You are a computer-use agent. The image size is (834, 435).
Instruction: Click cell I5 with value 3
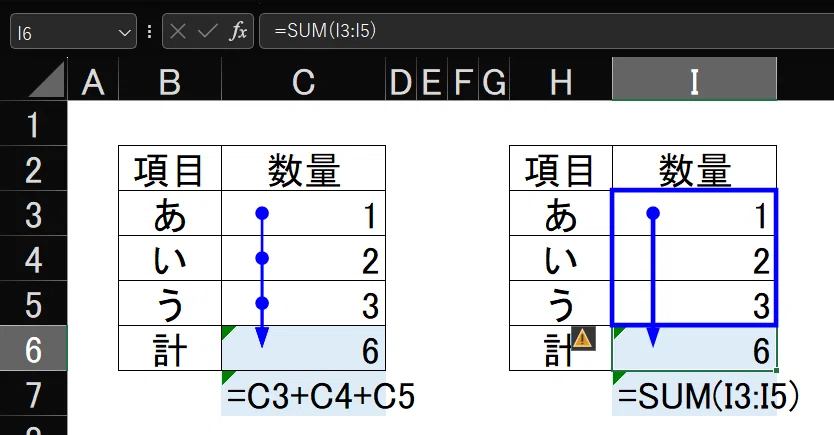(694, 304)
